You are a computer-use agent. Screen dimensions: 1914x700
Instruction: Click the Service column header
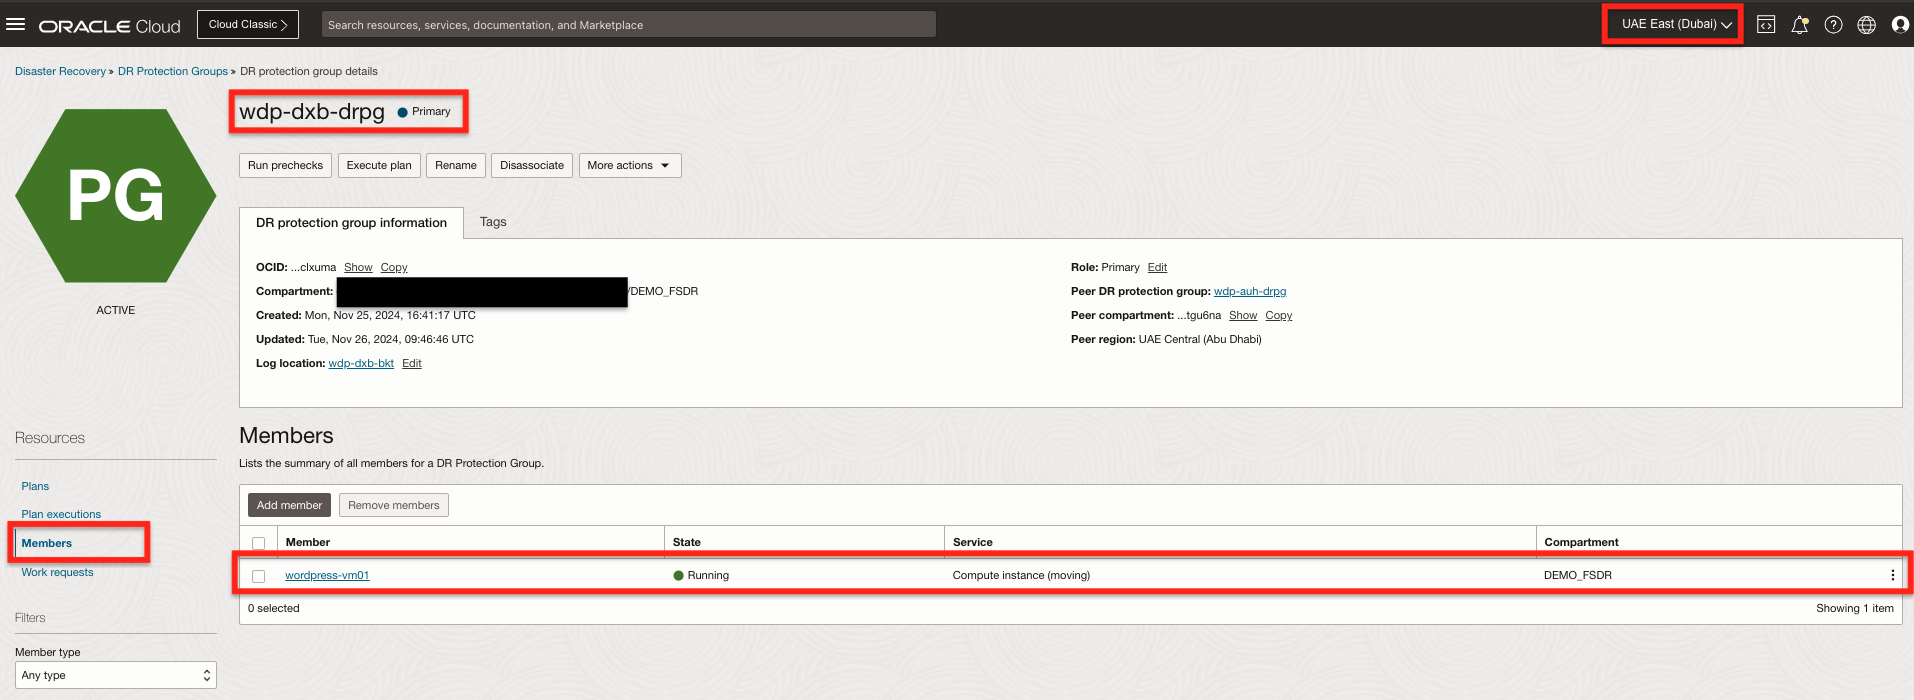click(x=973, y=542)
